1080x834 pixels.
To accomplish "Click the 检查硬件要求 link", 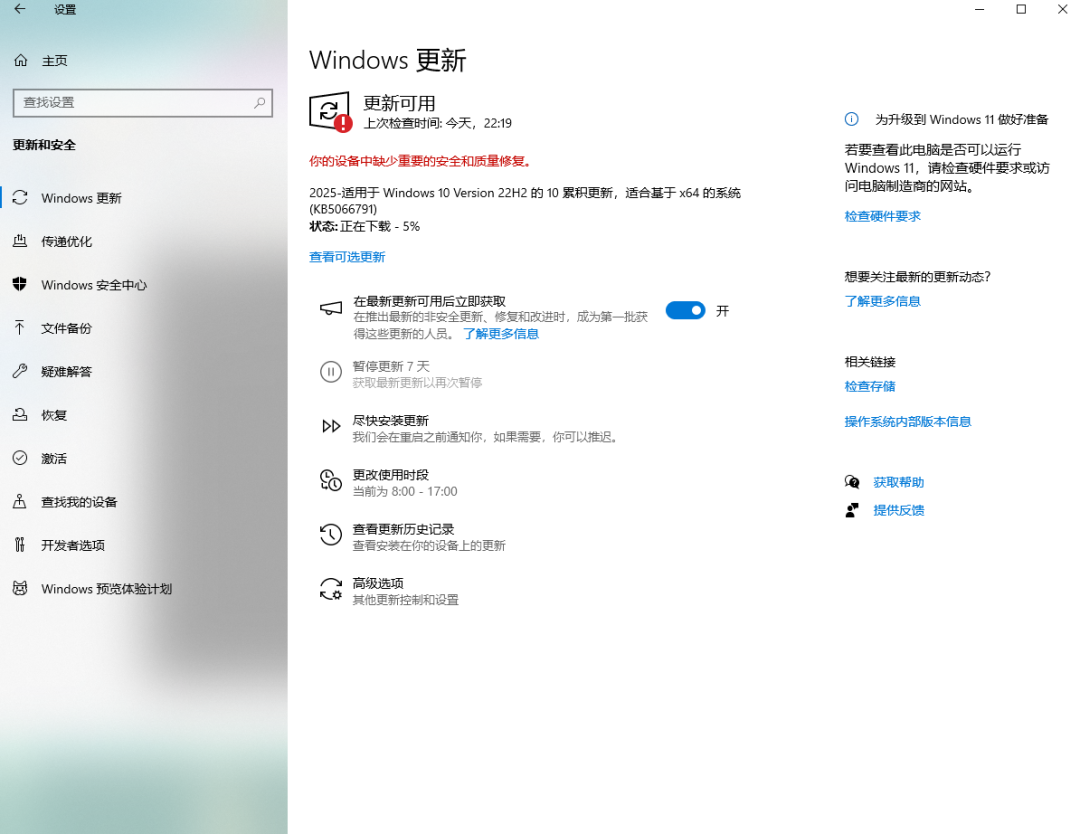I will point(881,215).
